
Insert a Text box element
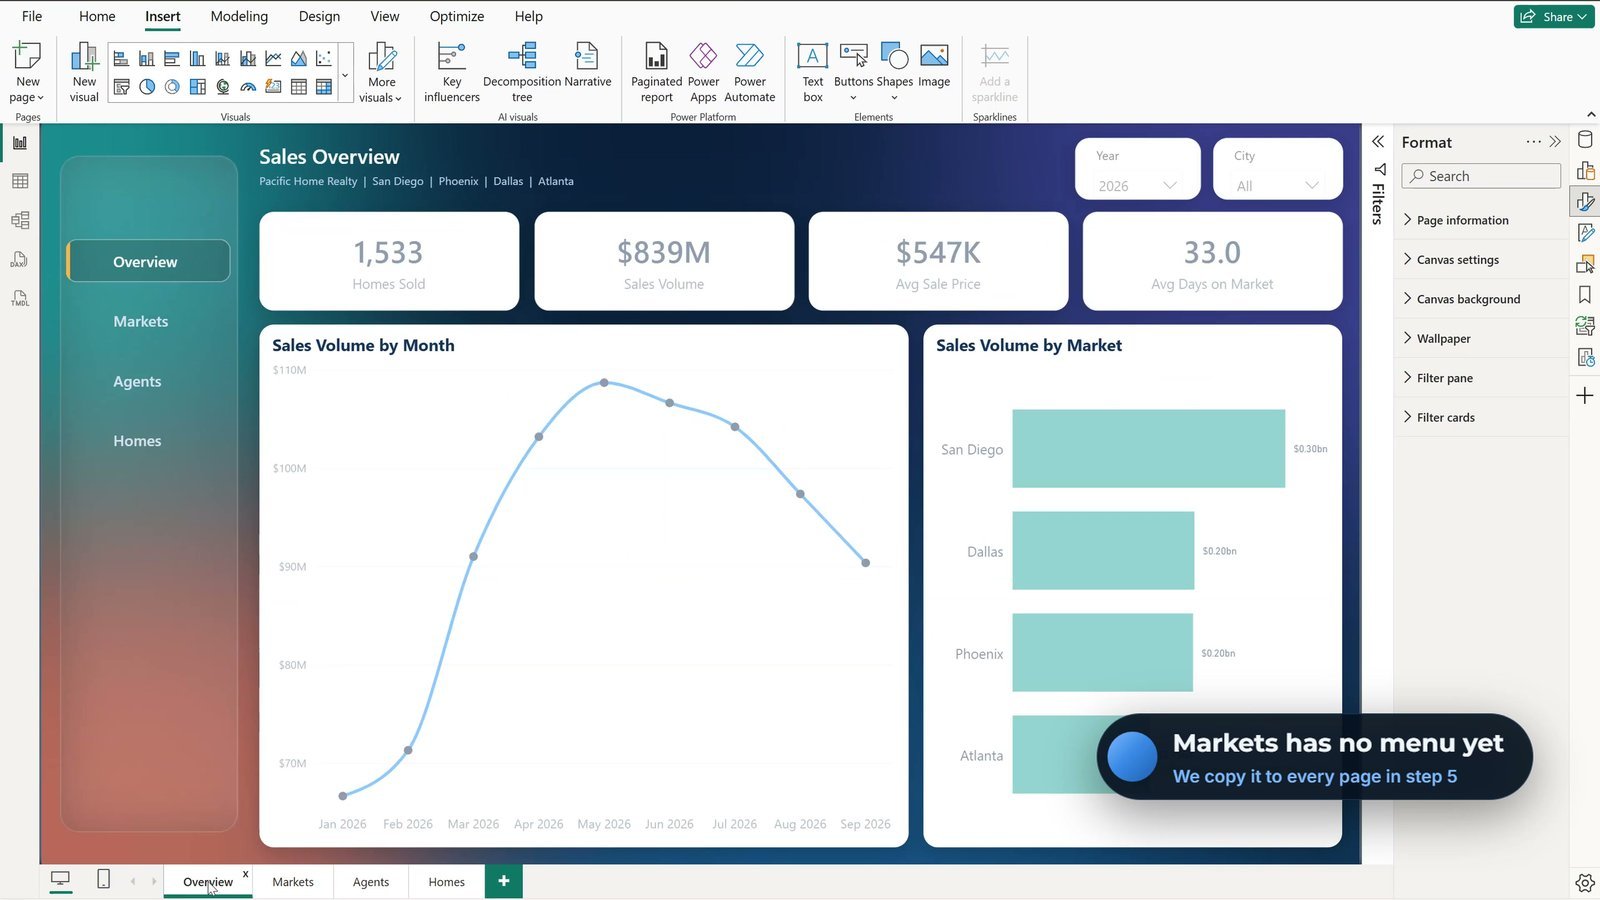(x=812, y=72)
